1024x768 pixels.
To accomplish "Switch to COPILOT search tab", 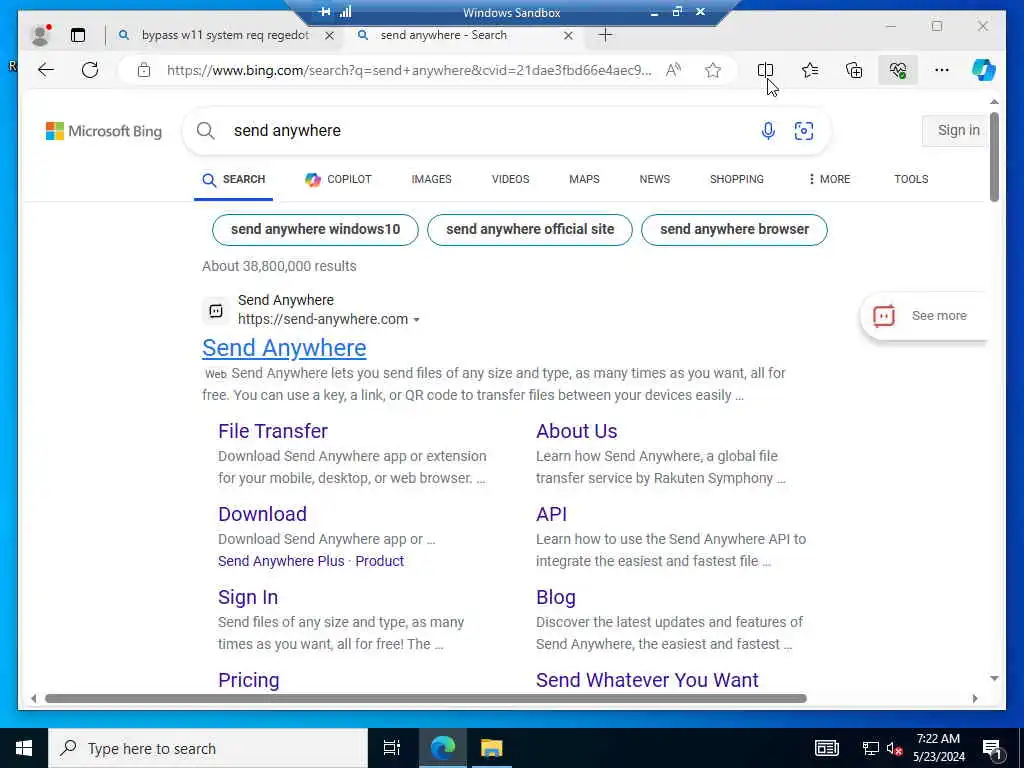I will click(338, 179).
